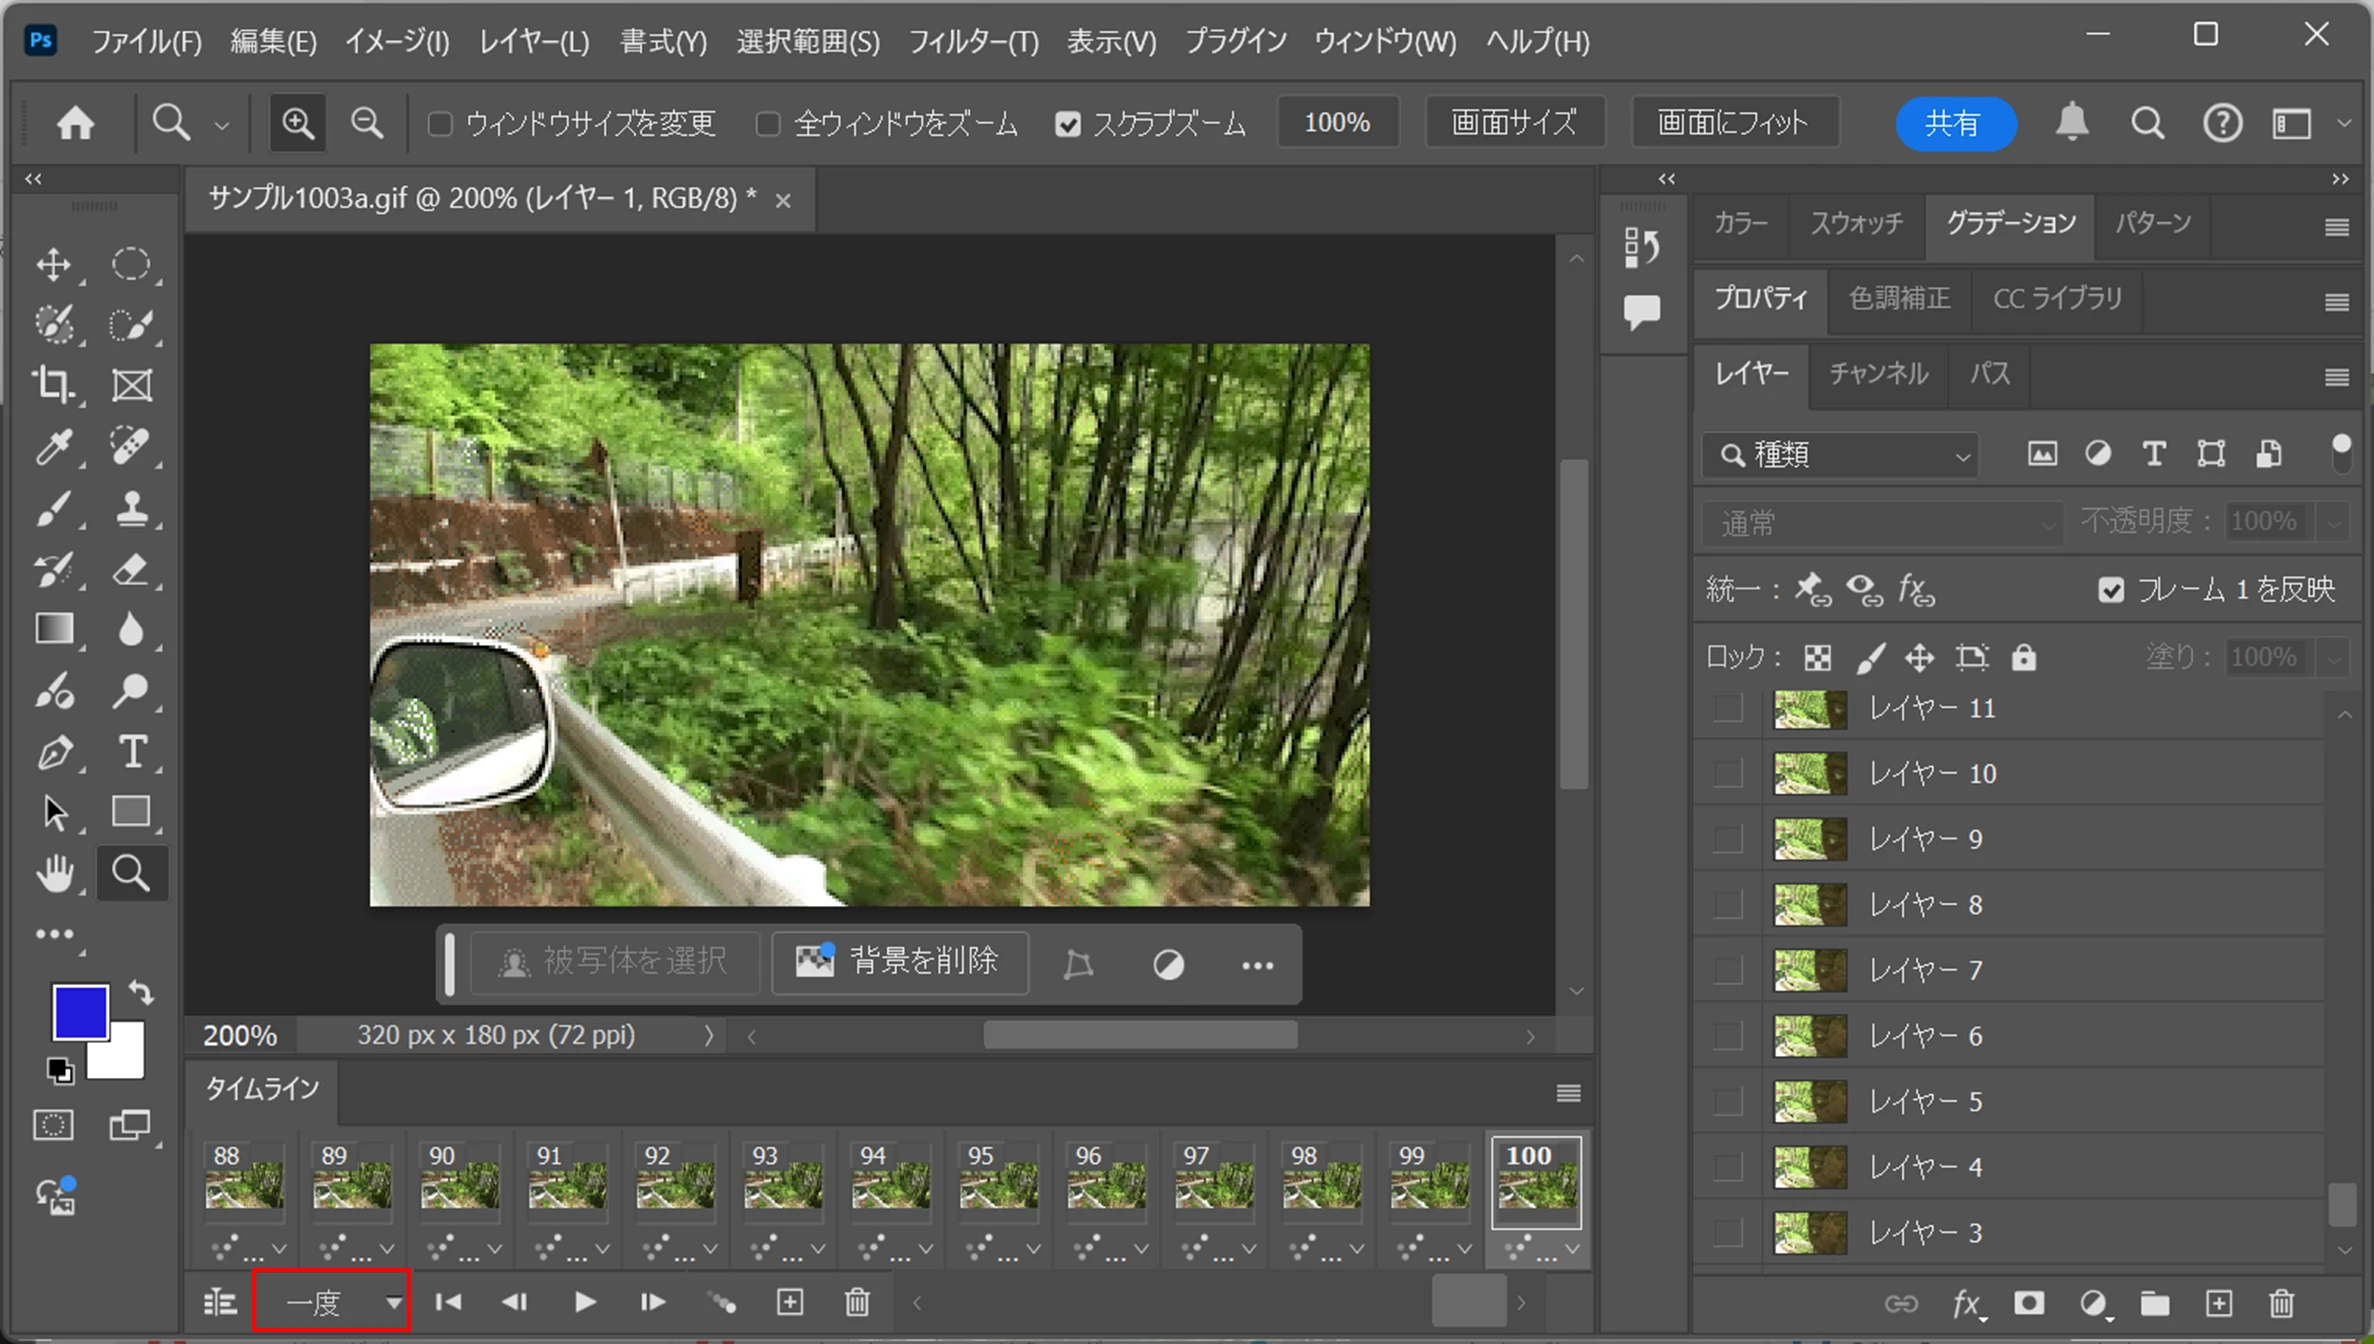Click the Tween animation frames icon
The image size is (2374, 1344).
point(722,1302)
